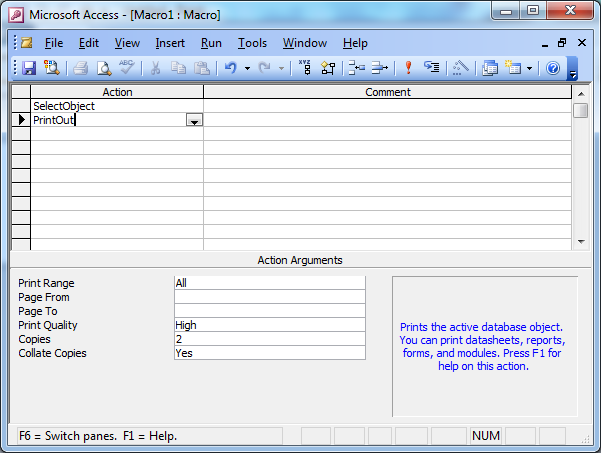Toggle the Macro Names column icon

(x=305, y=67)
